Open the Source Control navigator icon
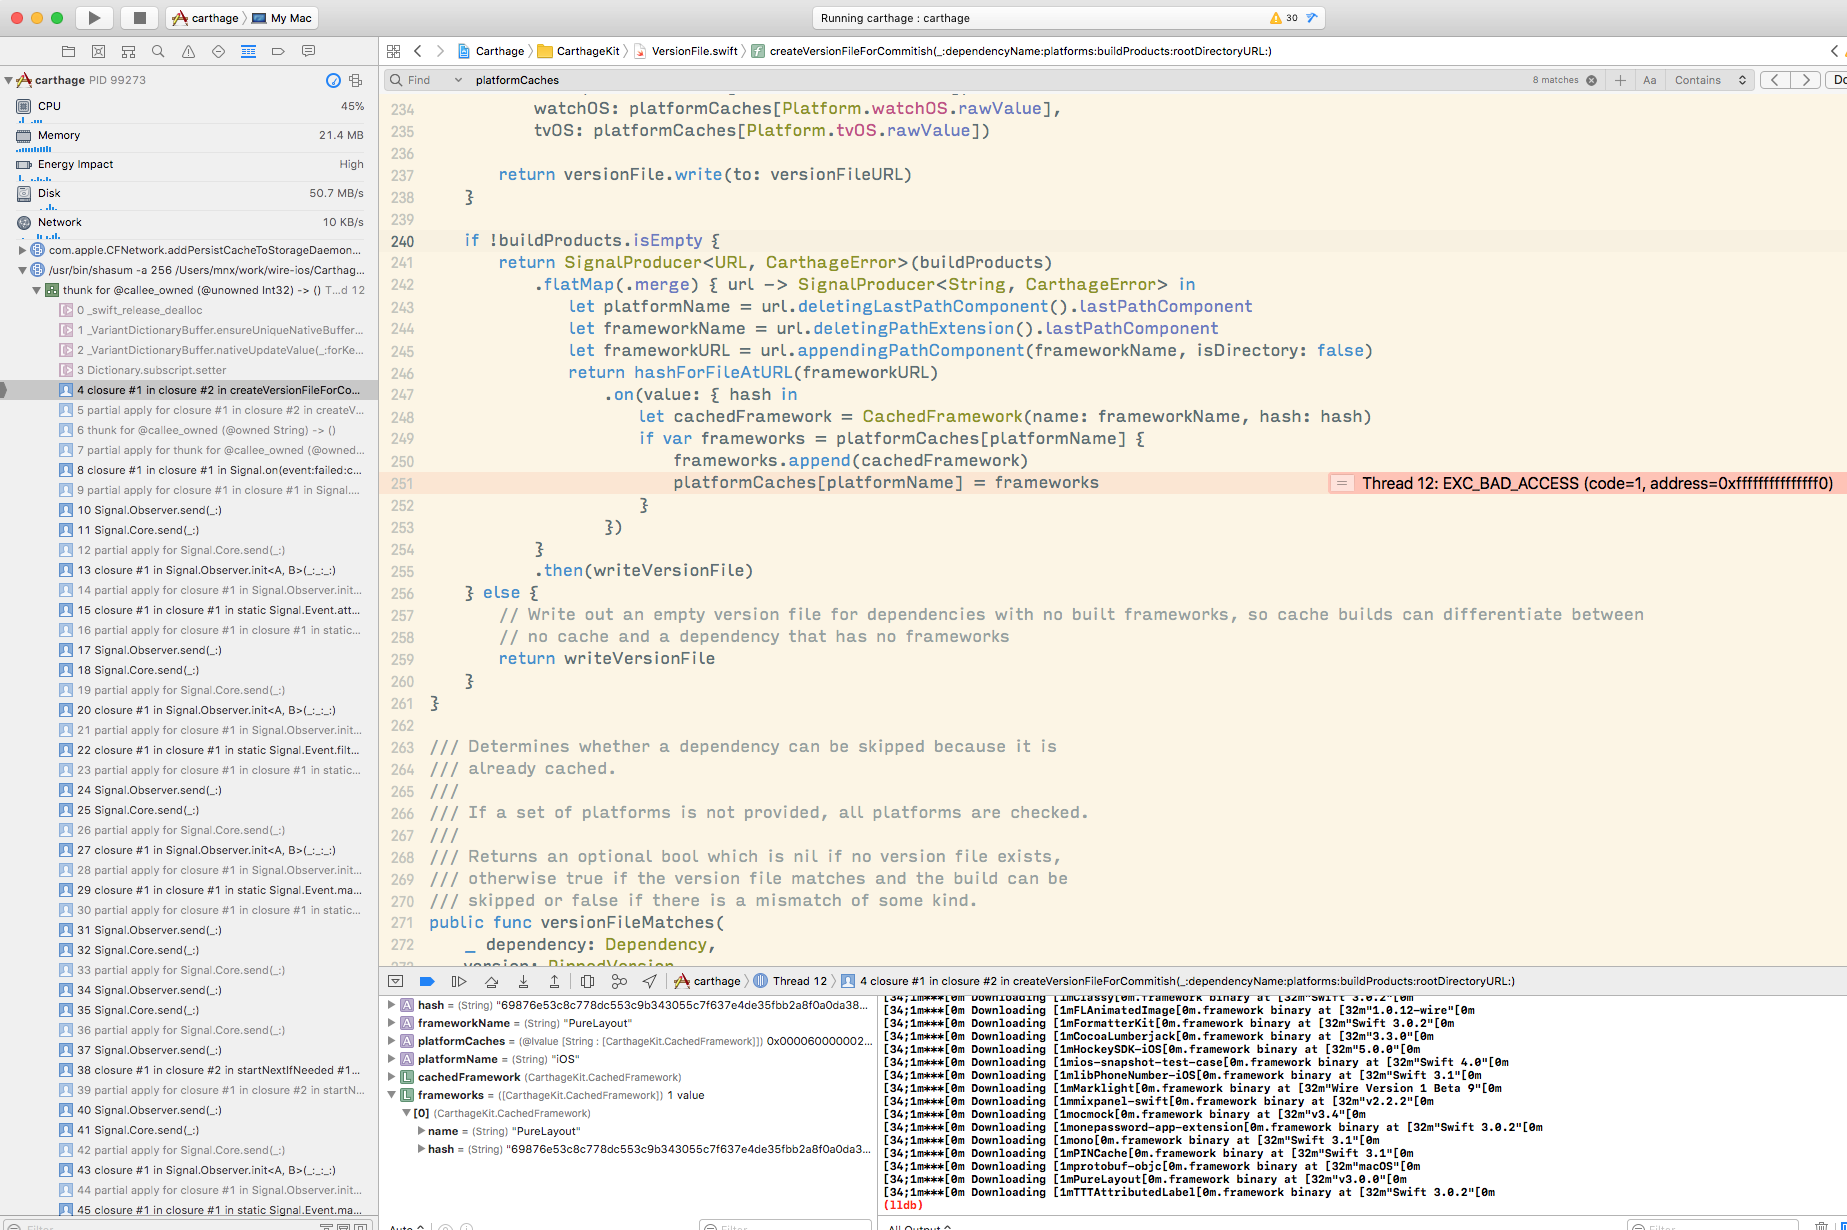 click(x=98, y=51)
